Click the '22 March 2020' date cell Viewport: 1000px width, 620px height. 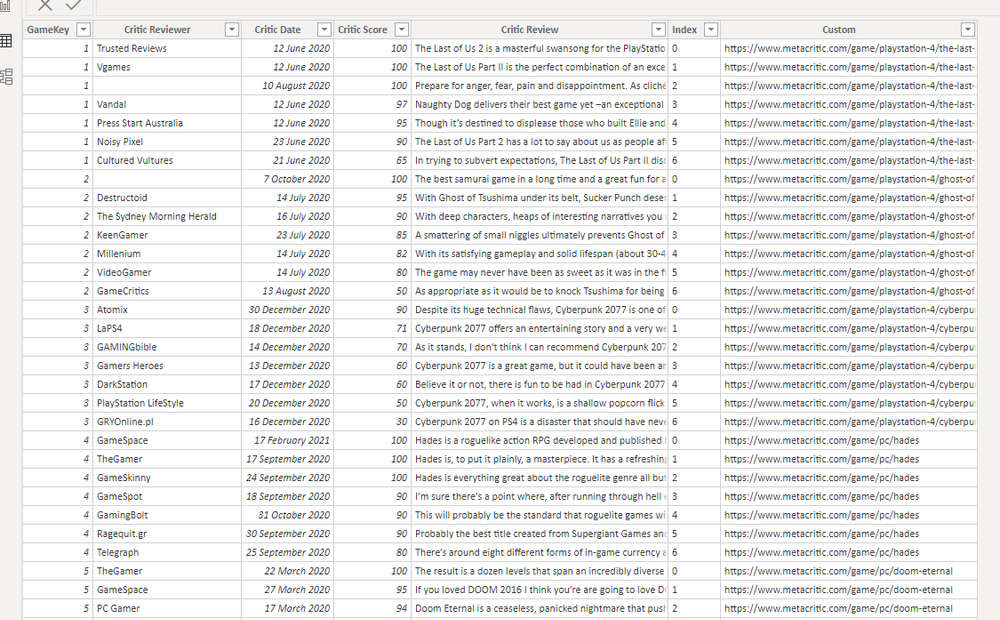point(288,572)
